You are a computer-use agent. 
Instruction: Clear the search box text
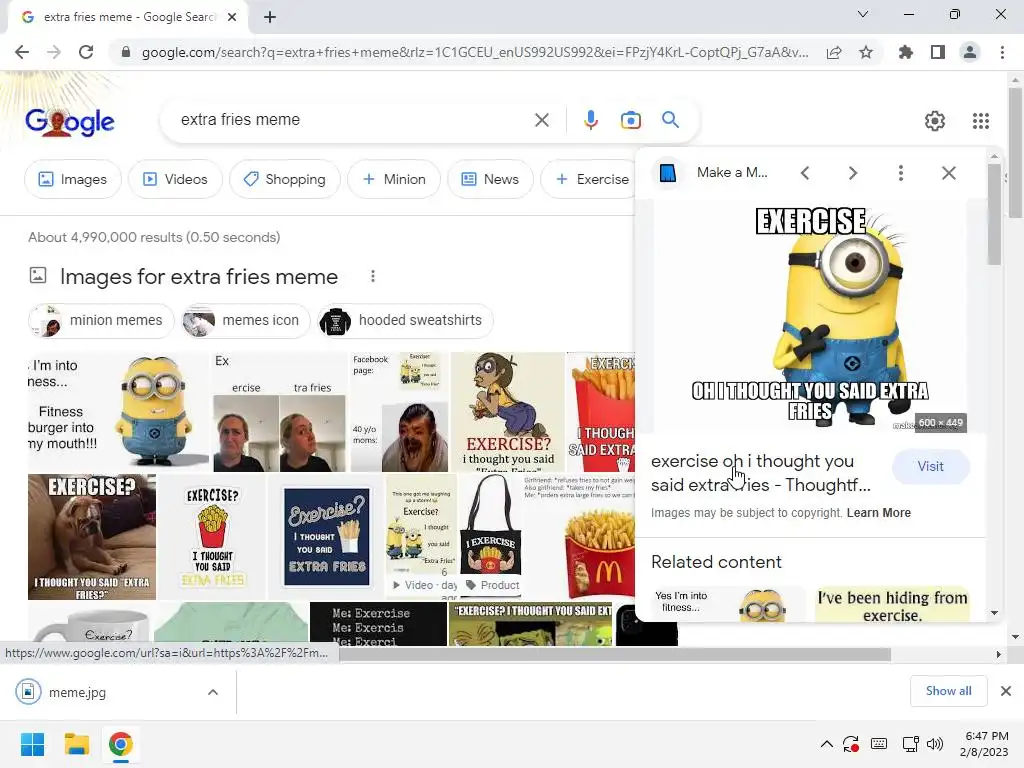click(541, 120)
